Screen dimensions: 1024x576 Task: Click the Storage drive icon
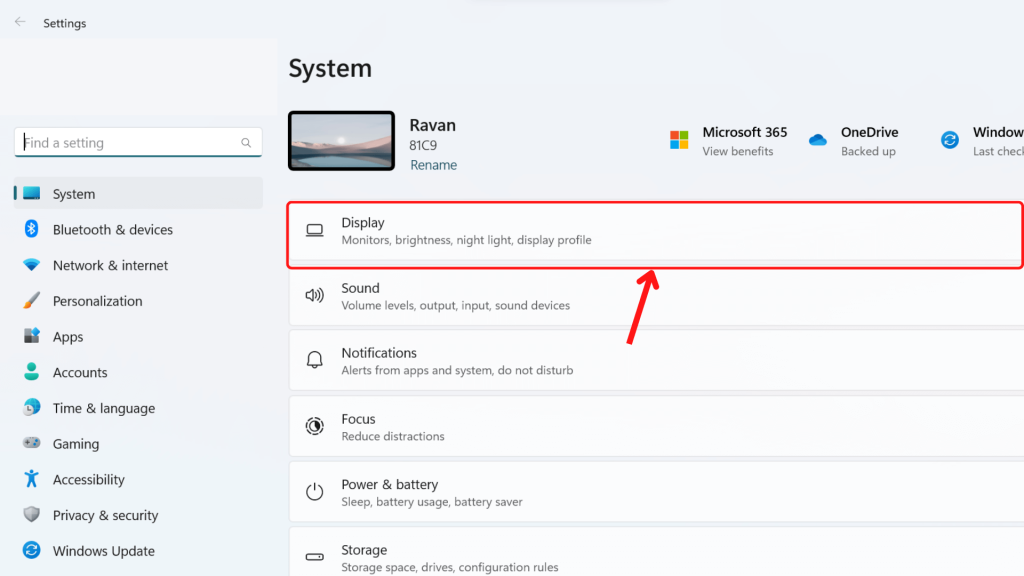(315, 557)
